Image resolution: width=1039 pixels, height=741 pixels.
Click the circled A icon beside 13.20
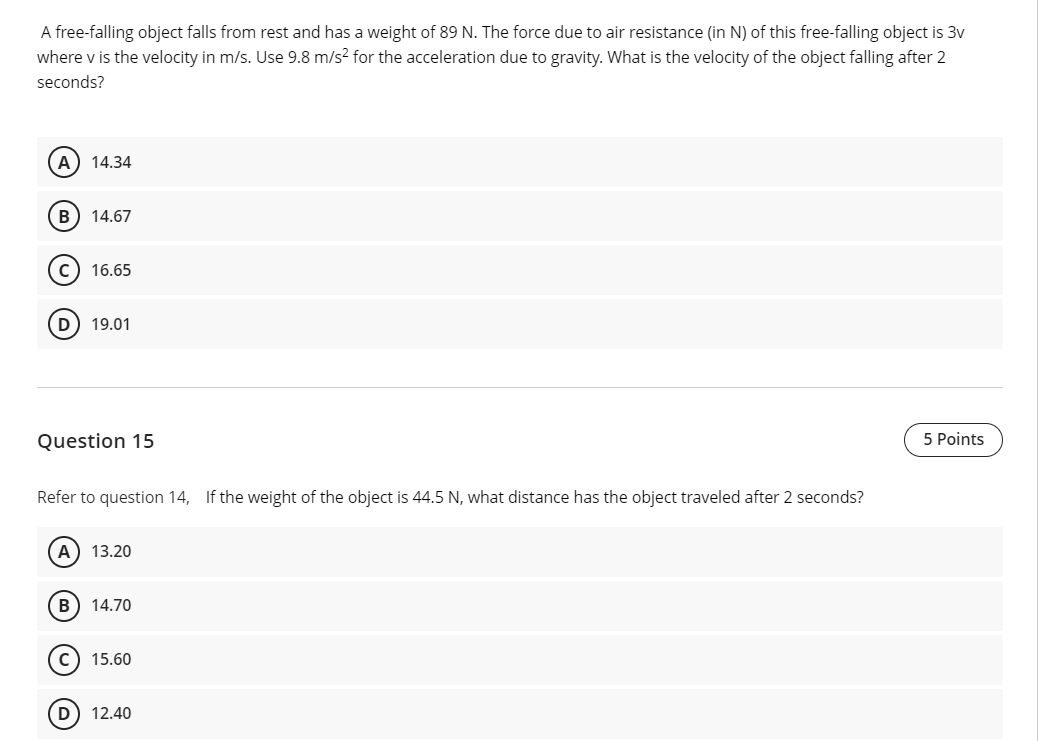pyautogui.click(x=64, y=551)
